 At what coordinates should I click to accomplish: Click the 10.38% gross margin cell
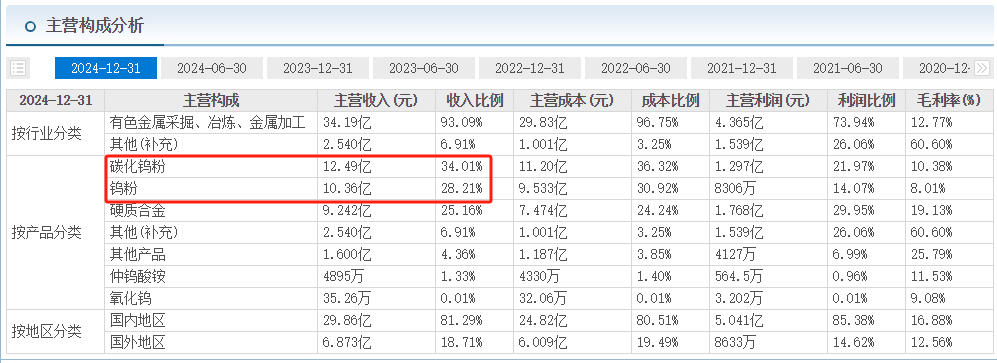pos(931,167)
